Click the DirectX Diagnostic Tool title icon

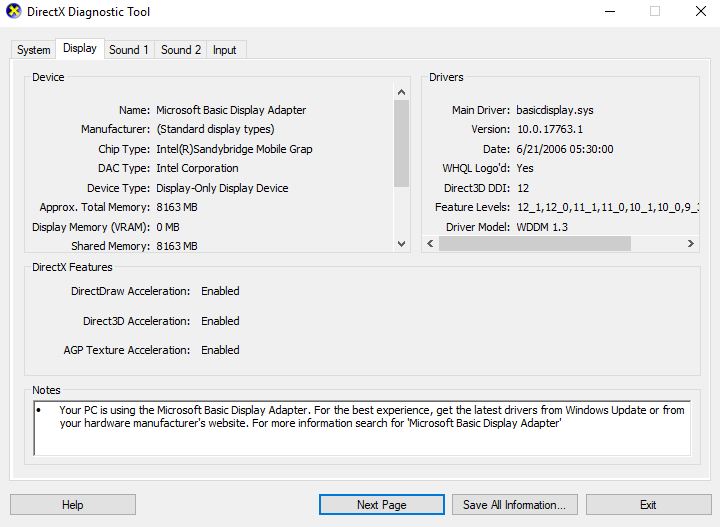[14, 11]
